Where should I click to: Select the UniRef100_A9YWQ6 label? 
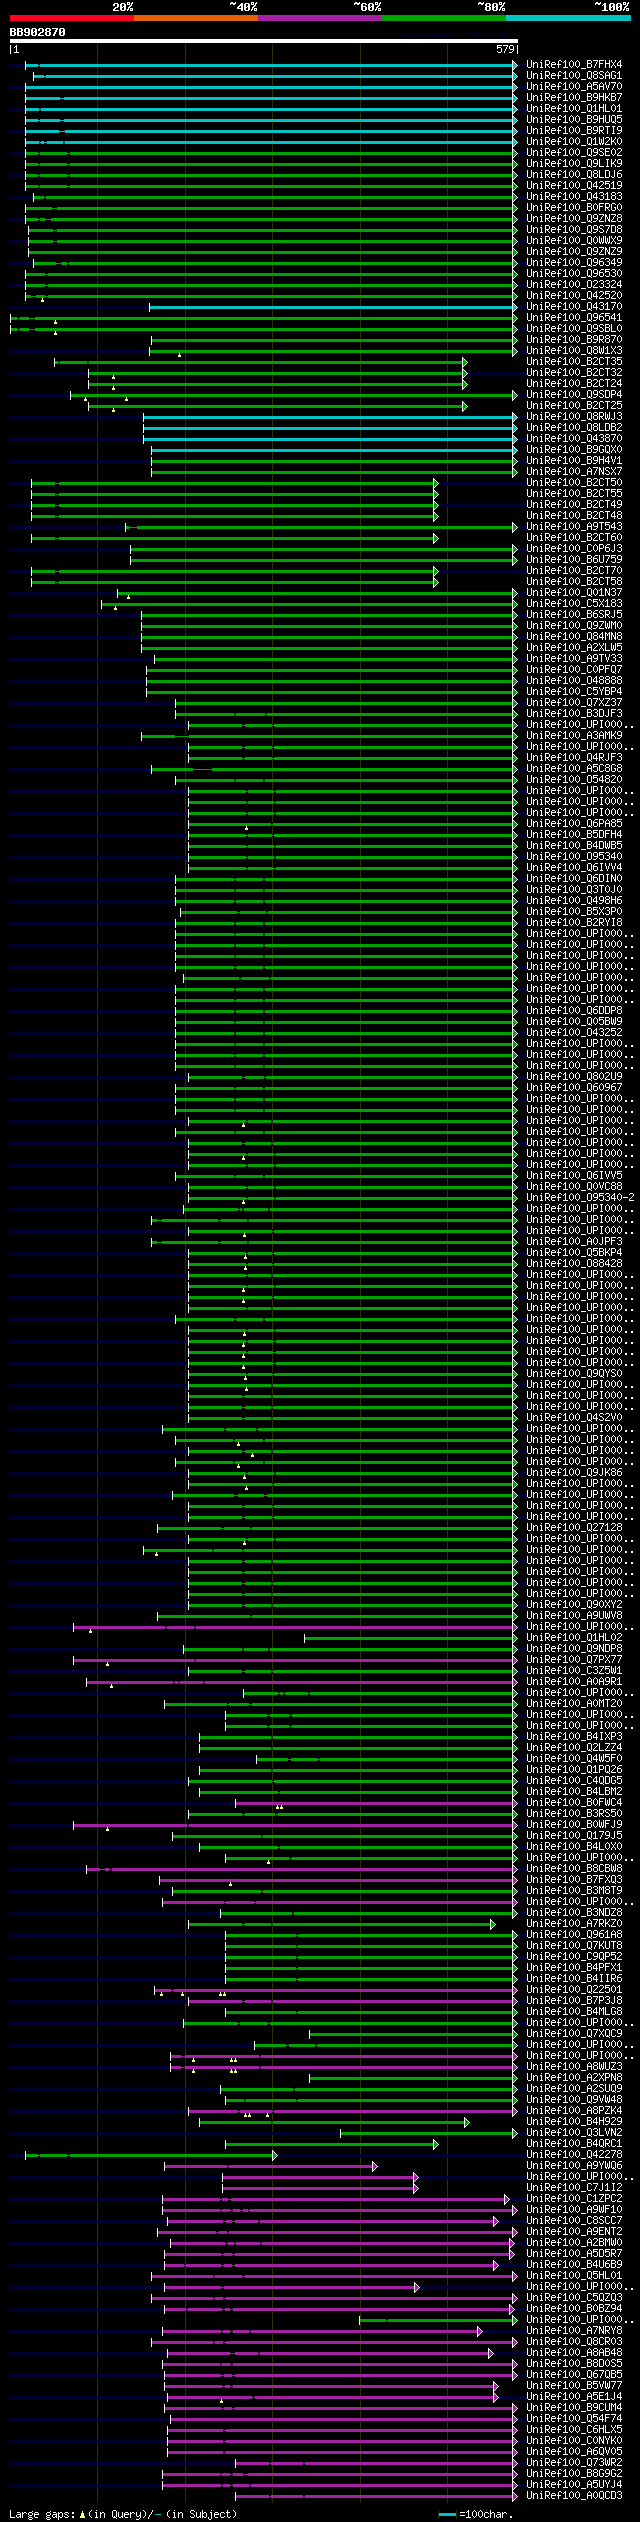pos(574,2166)
